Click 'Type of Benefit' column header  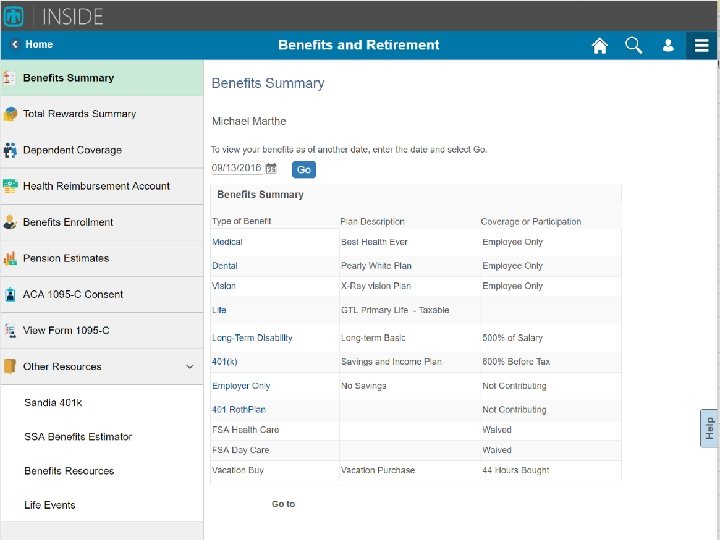point(242,221)
